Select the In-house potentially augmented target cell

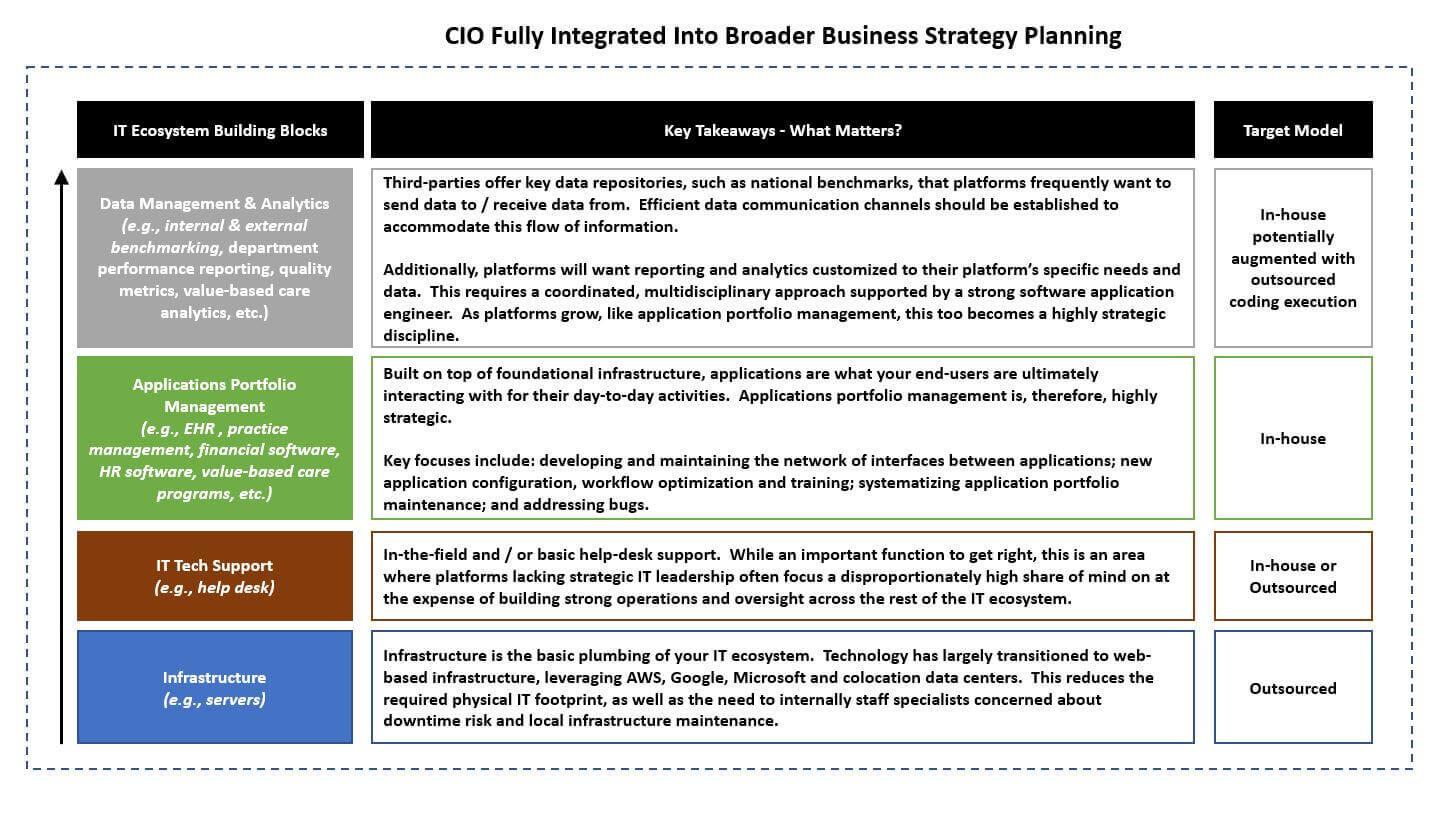click(1293, 258)
